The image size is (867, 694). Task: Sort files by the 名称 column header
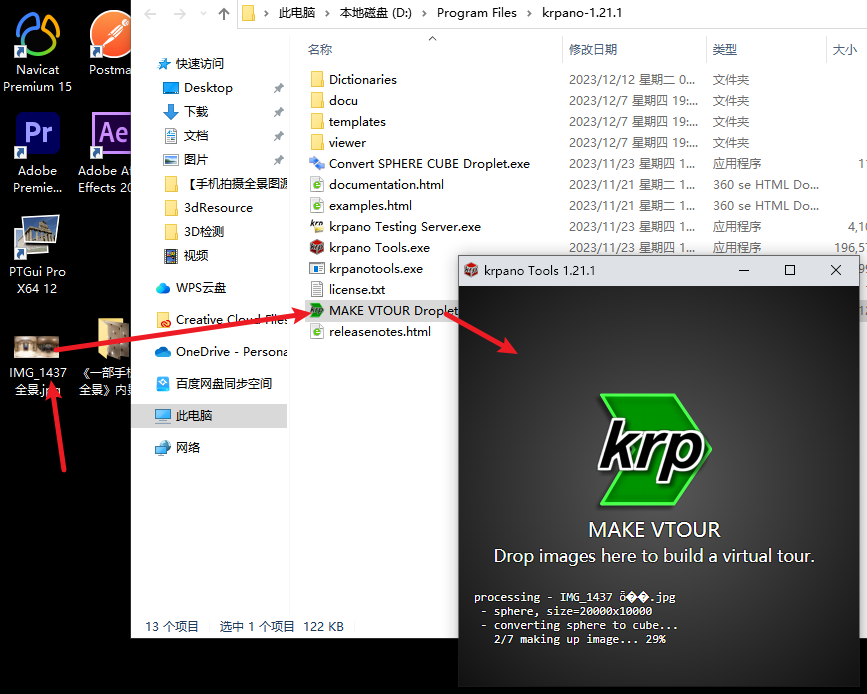pyautogui.click(x=320, y=50)
